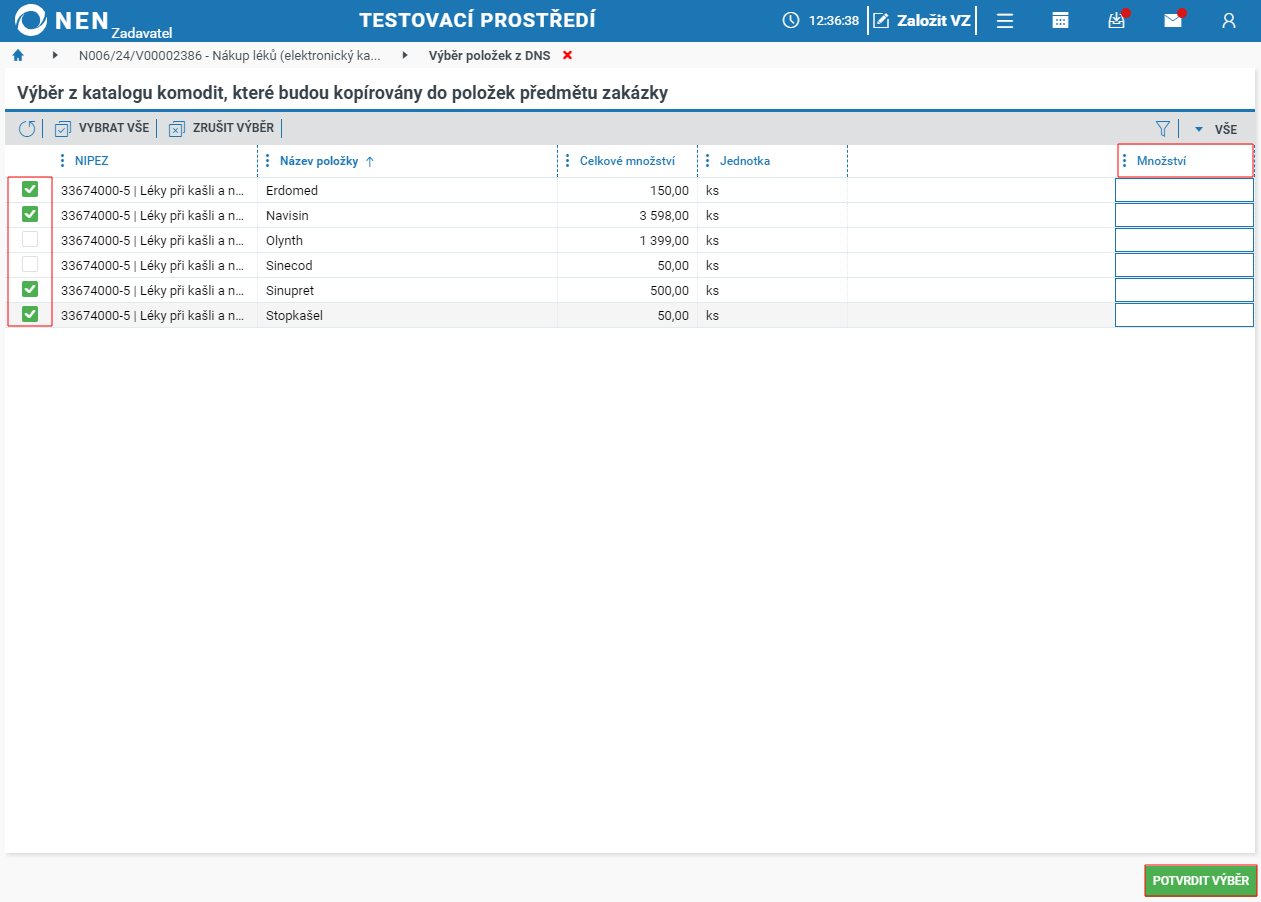This screenshot has width=1261, height=902.
Task: Check the Olynth row checkbox
Action: [x=30, y=239]
